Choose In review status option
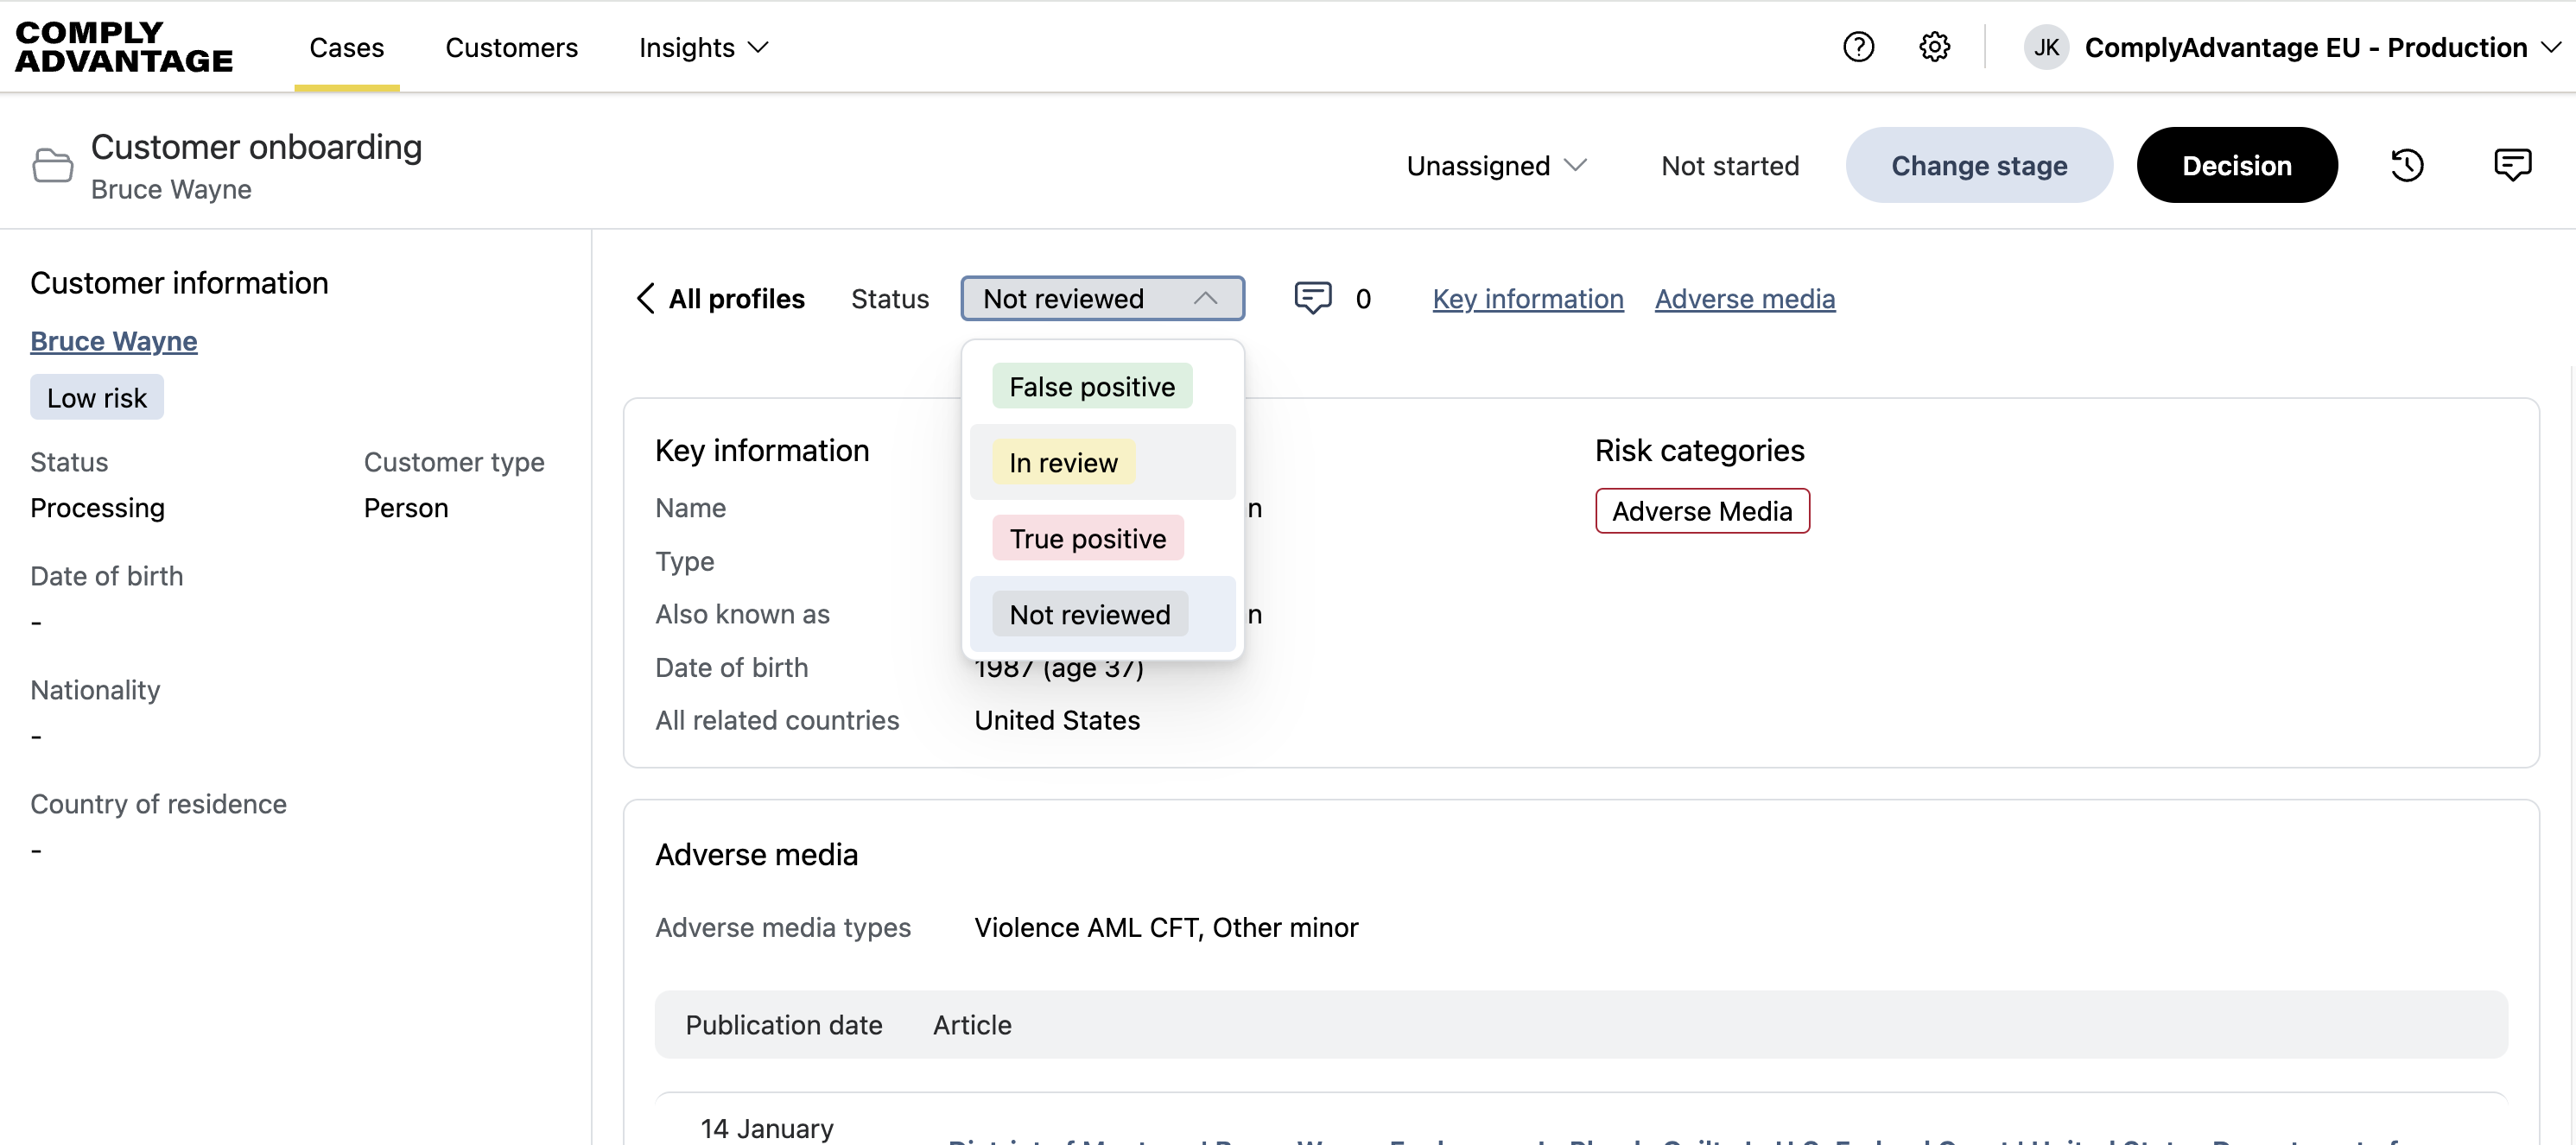Screen dimensions: 2576x1145 tap(1063, 462)
